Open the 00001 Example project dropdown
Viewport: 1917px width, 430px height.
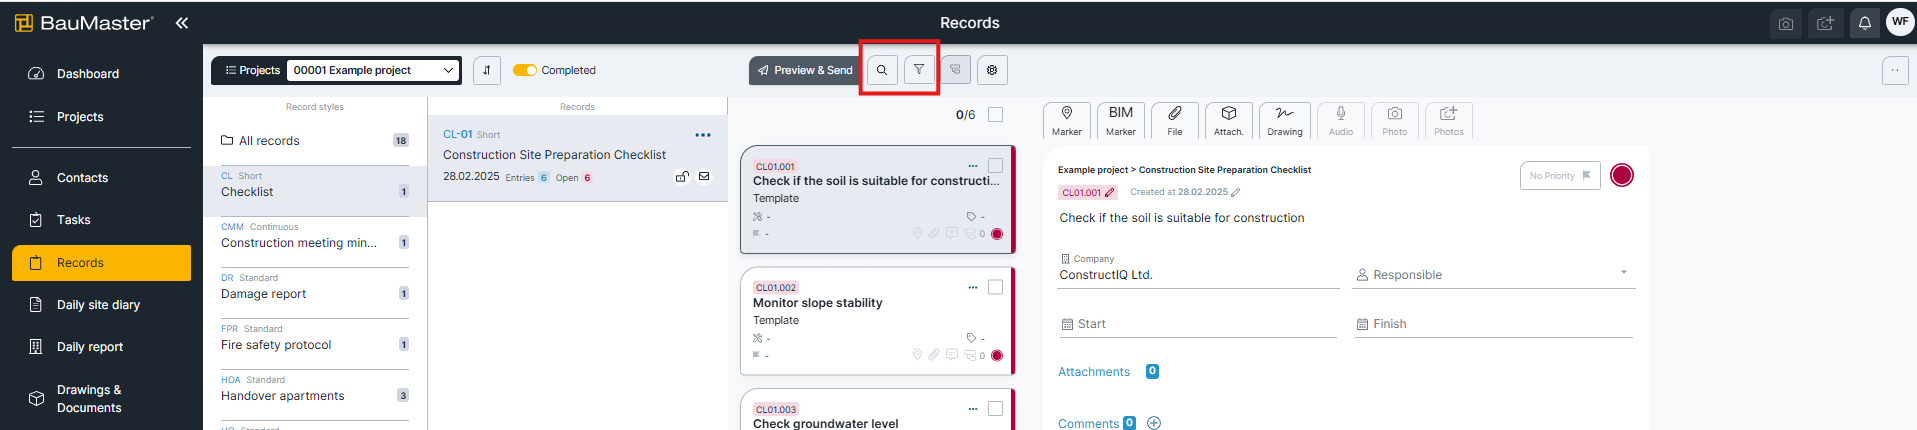click(x=374, y=70)
